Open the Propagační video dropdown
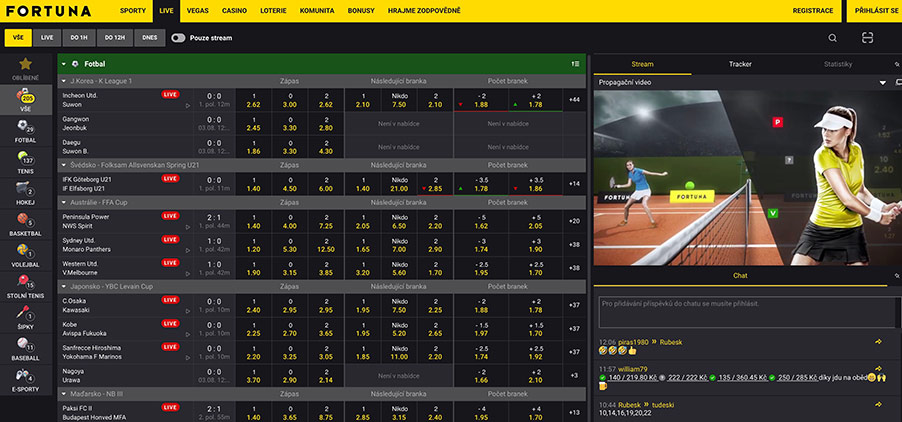The height and width of the screenshot is (422, 902). pos(883,82)
